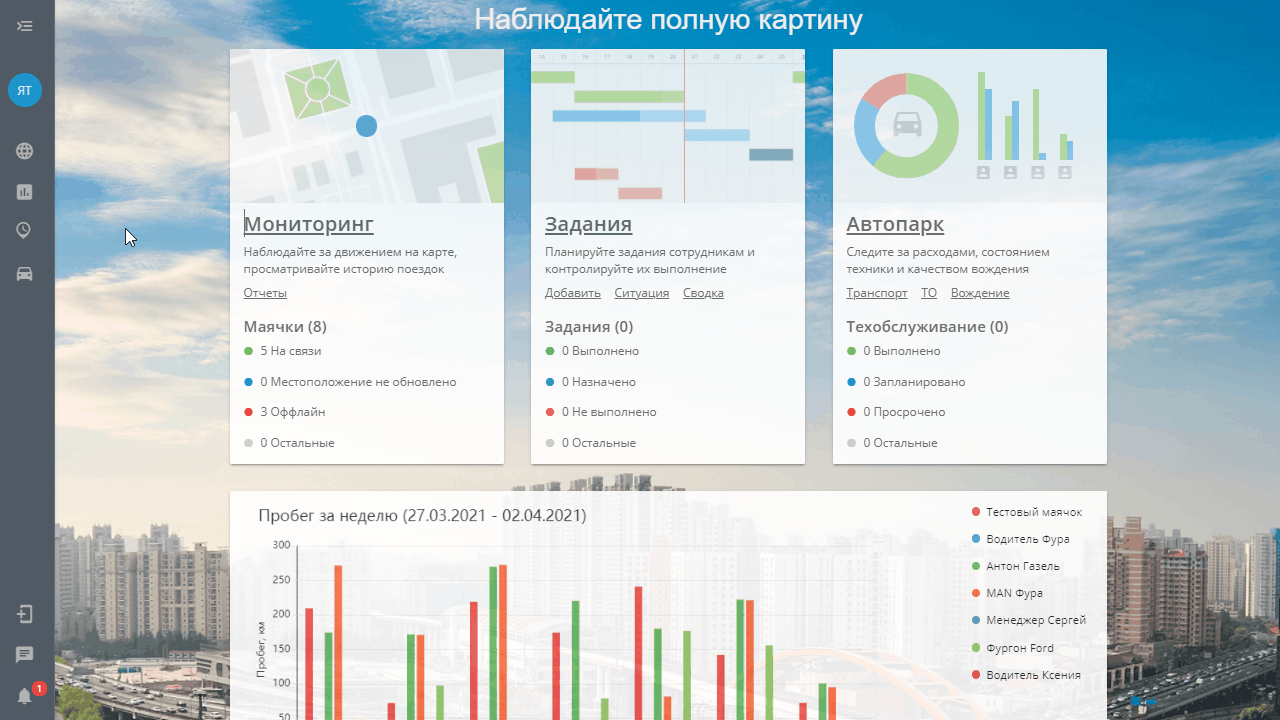
Task: Open the Сводка link
Action: point(703,293)
